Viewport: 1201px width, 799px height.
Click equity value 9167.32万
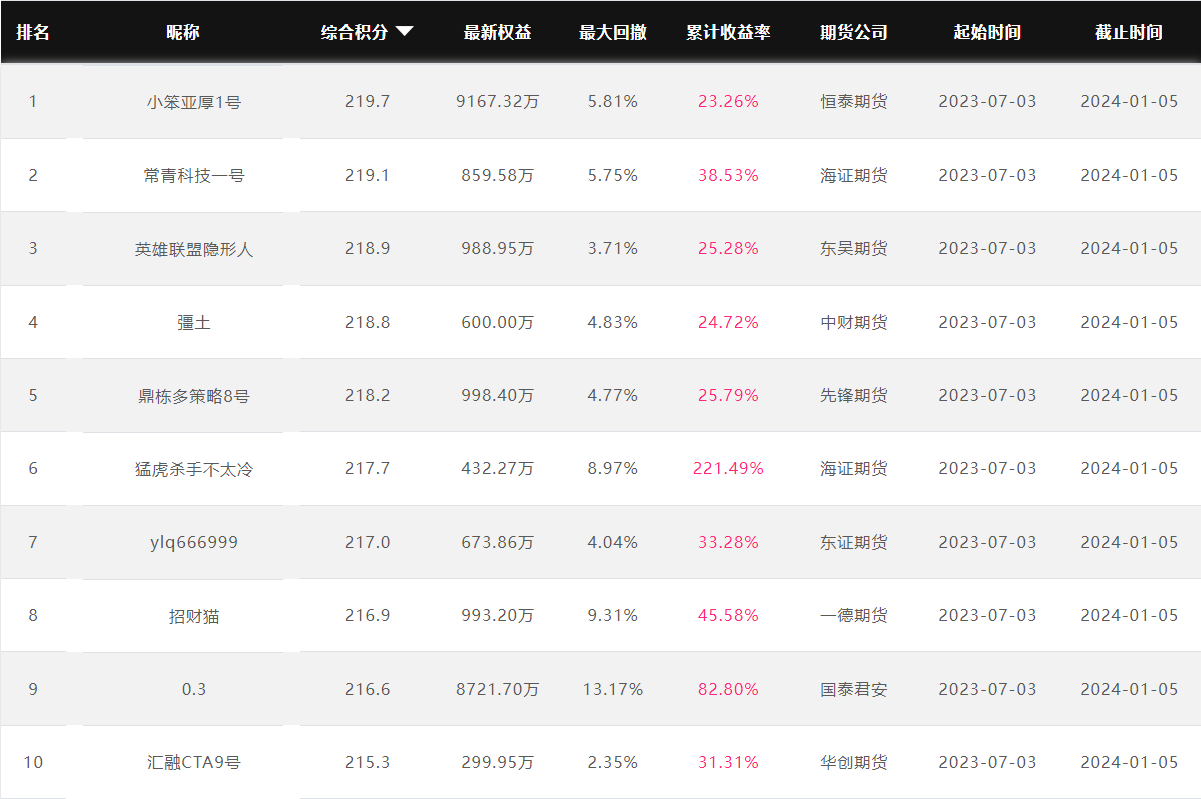click(x=498, y=102)
